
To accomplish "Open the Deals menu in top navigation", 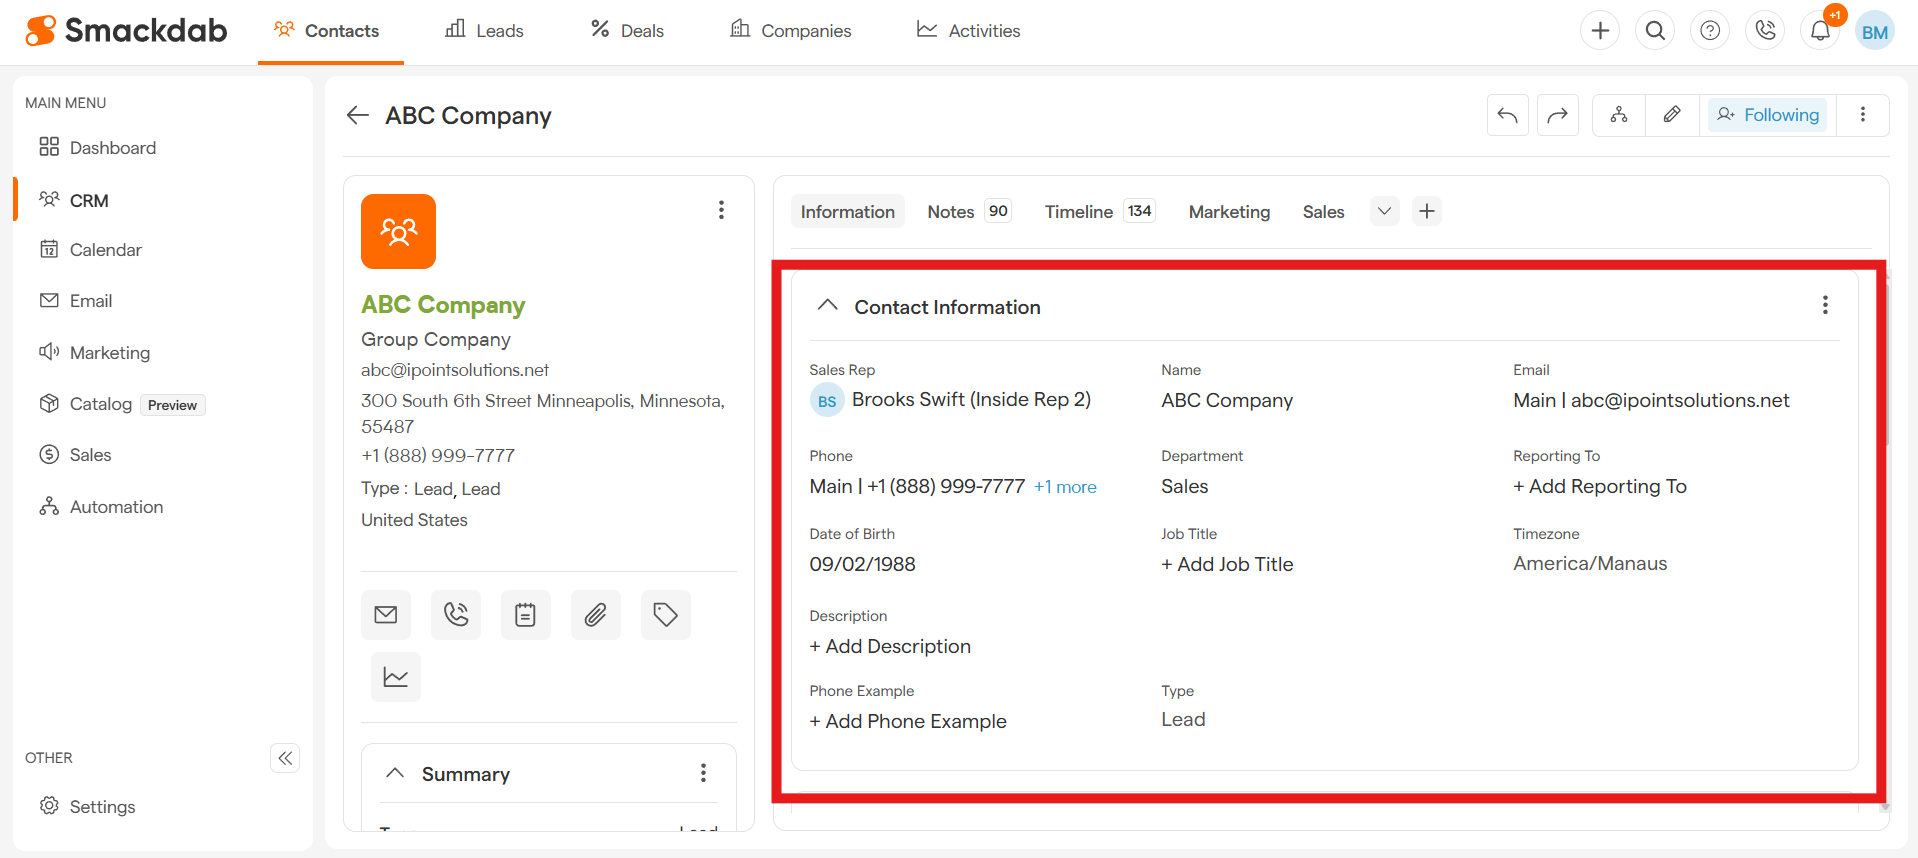I will (627, 31).
